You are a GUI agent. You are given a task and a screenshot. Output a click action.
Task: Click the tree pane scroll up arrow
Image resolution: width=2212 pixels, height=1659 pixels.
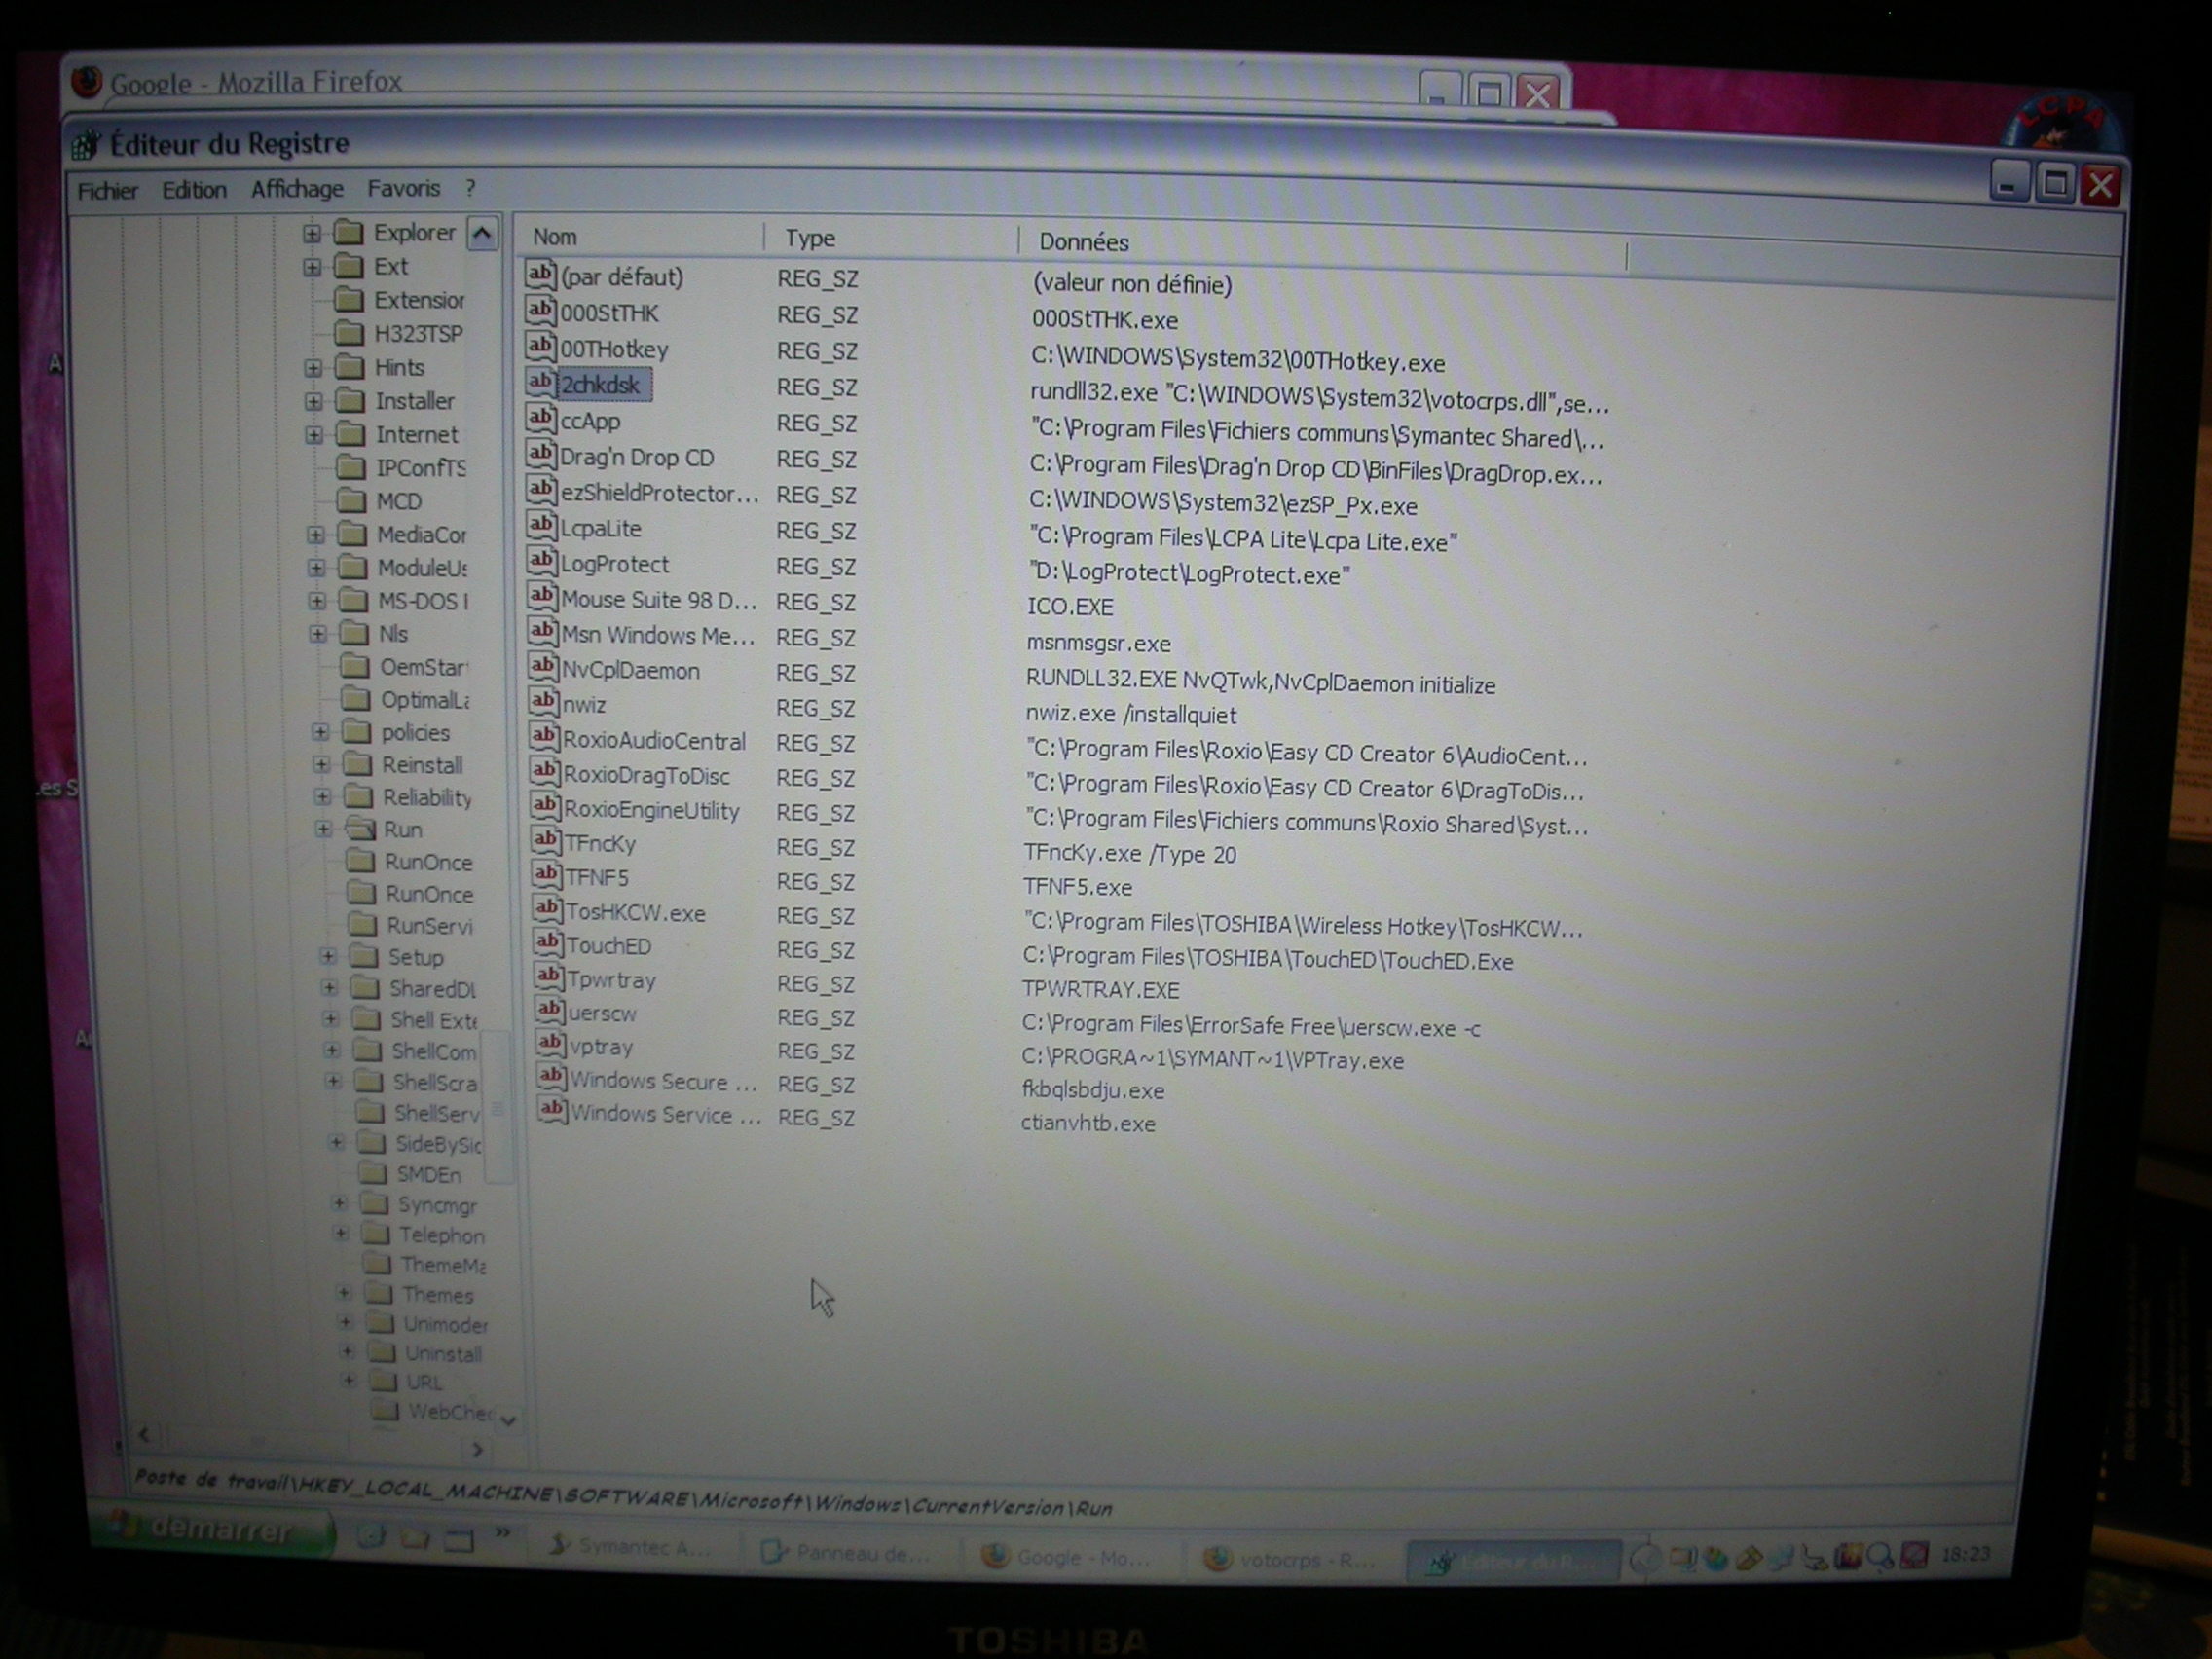click(x=482, y=234)
